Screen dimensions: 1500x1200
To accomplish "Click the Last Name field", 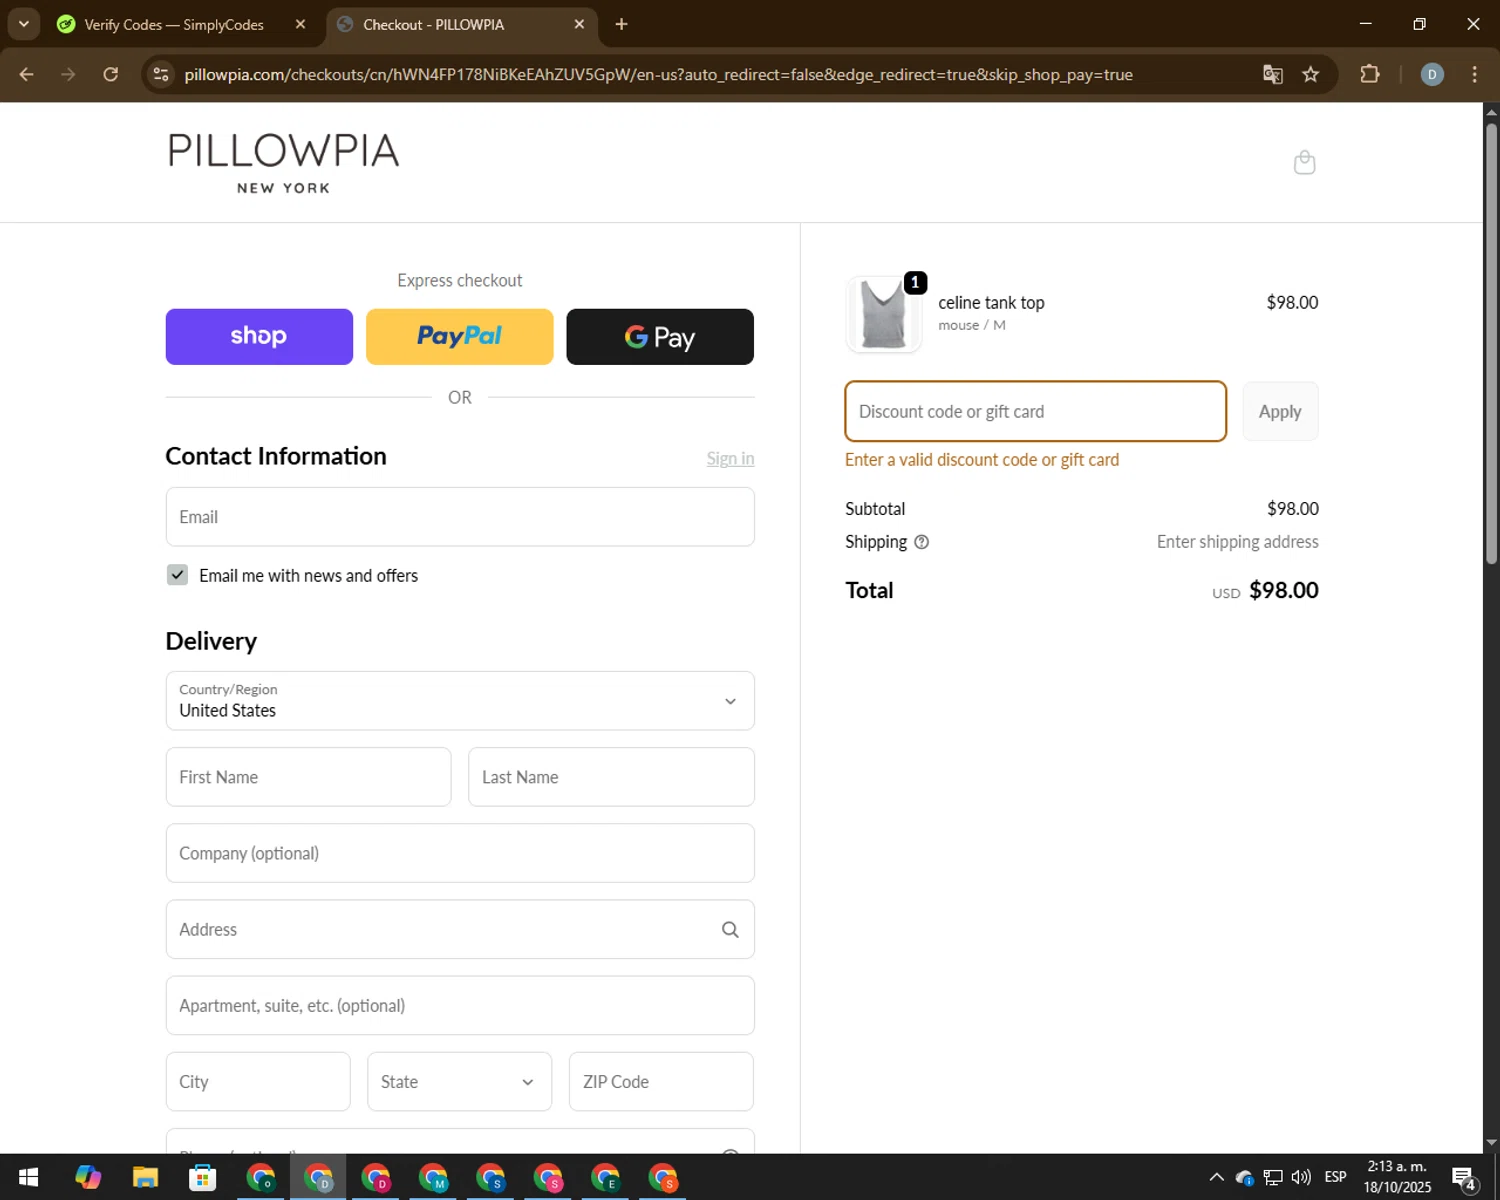I will (611, 777).
